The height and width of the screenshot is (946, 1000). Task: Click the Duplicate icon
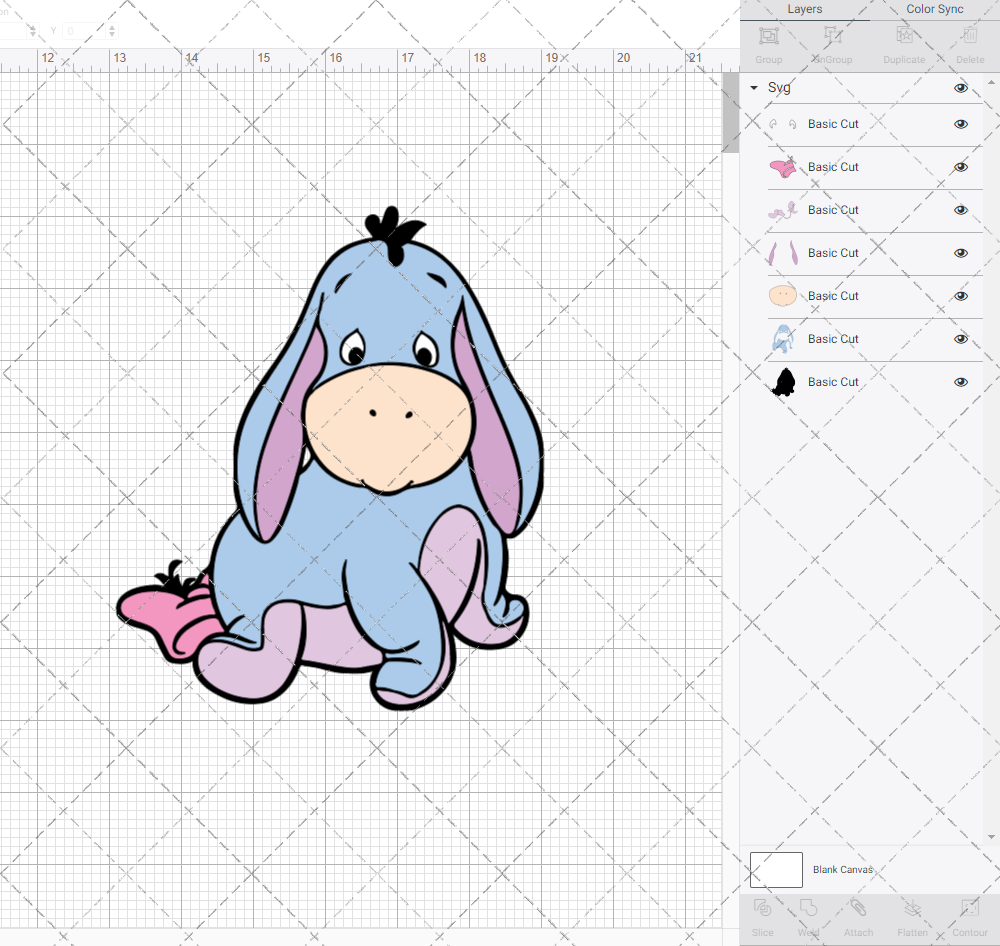[904, 36]
